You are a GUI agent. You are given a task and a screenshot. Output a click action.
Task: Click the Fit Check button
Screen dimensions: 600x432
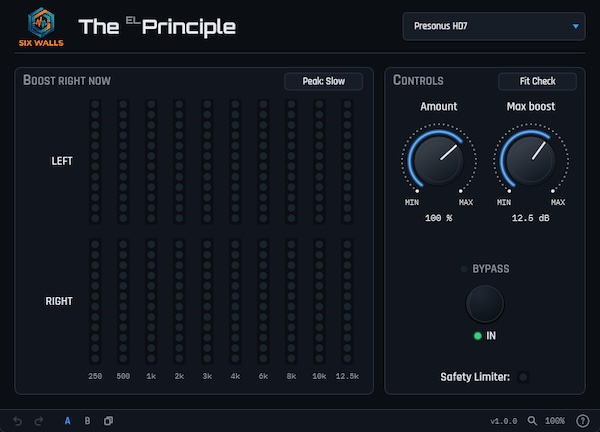(537, 81)
